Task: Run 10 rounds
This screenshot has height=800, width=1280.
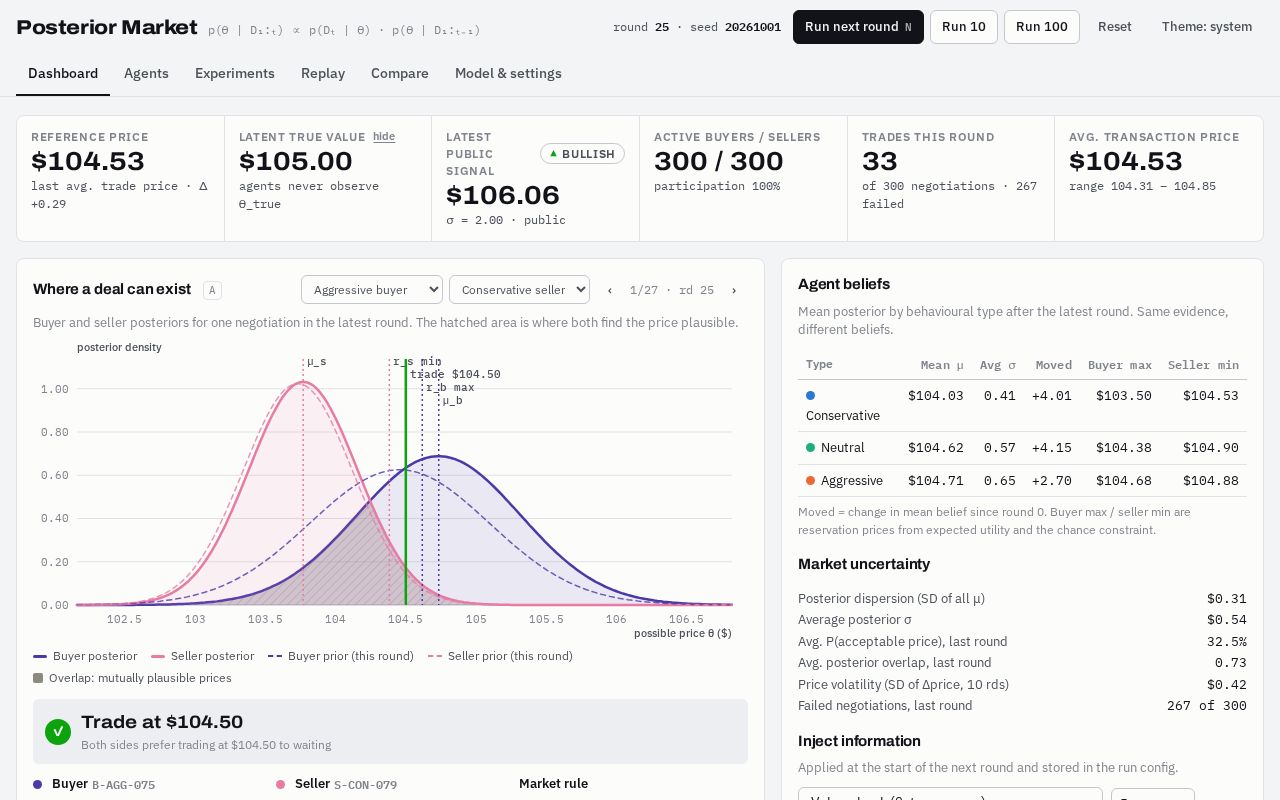Action: tap(964, 27)
